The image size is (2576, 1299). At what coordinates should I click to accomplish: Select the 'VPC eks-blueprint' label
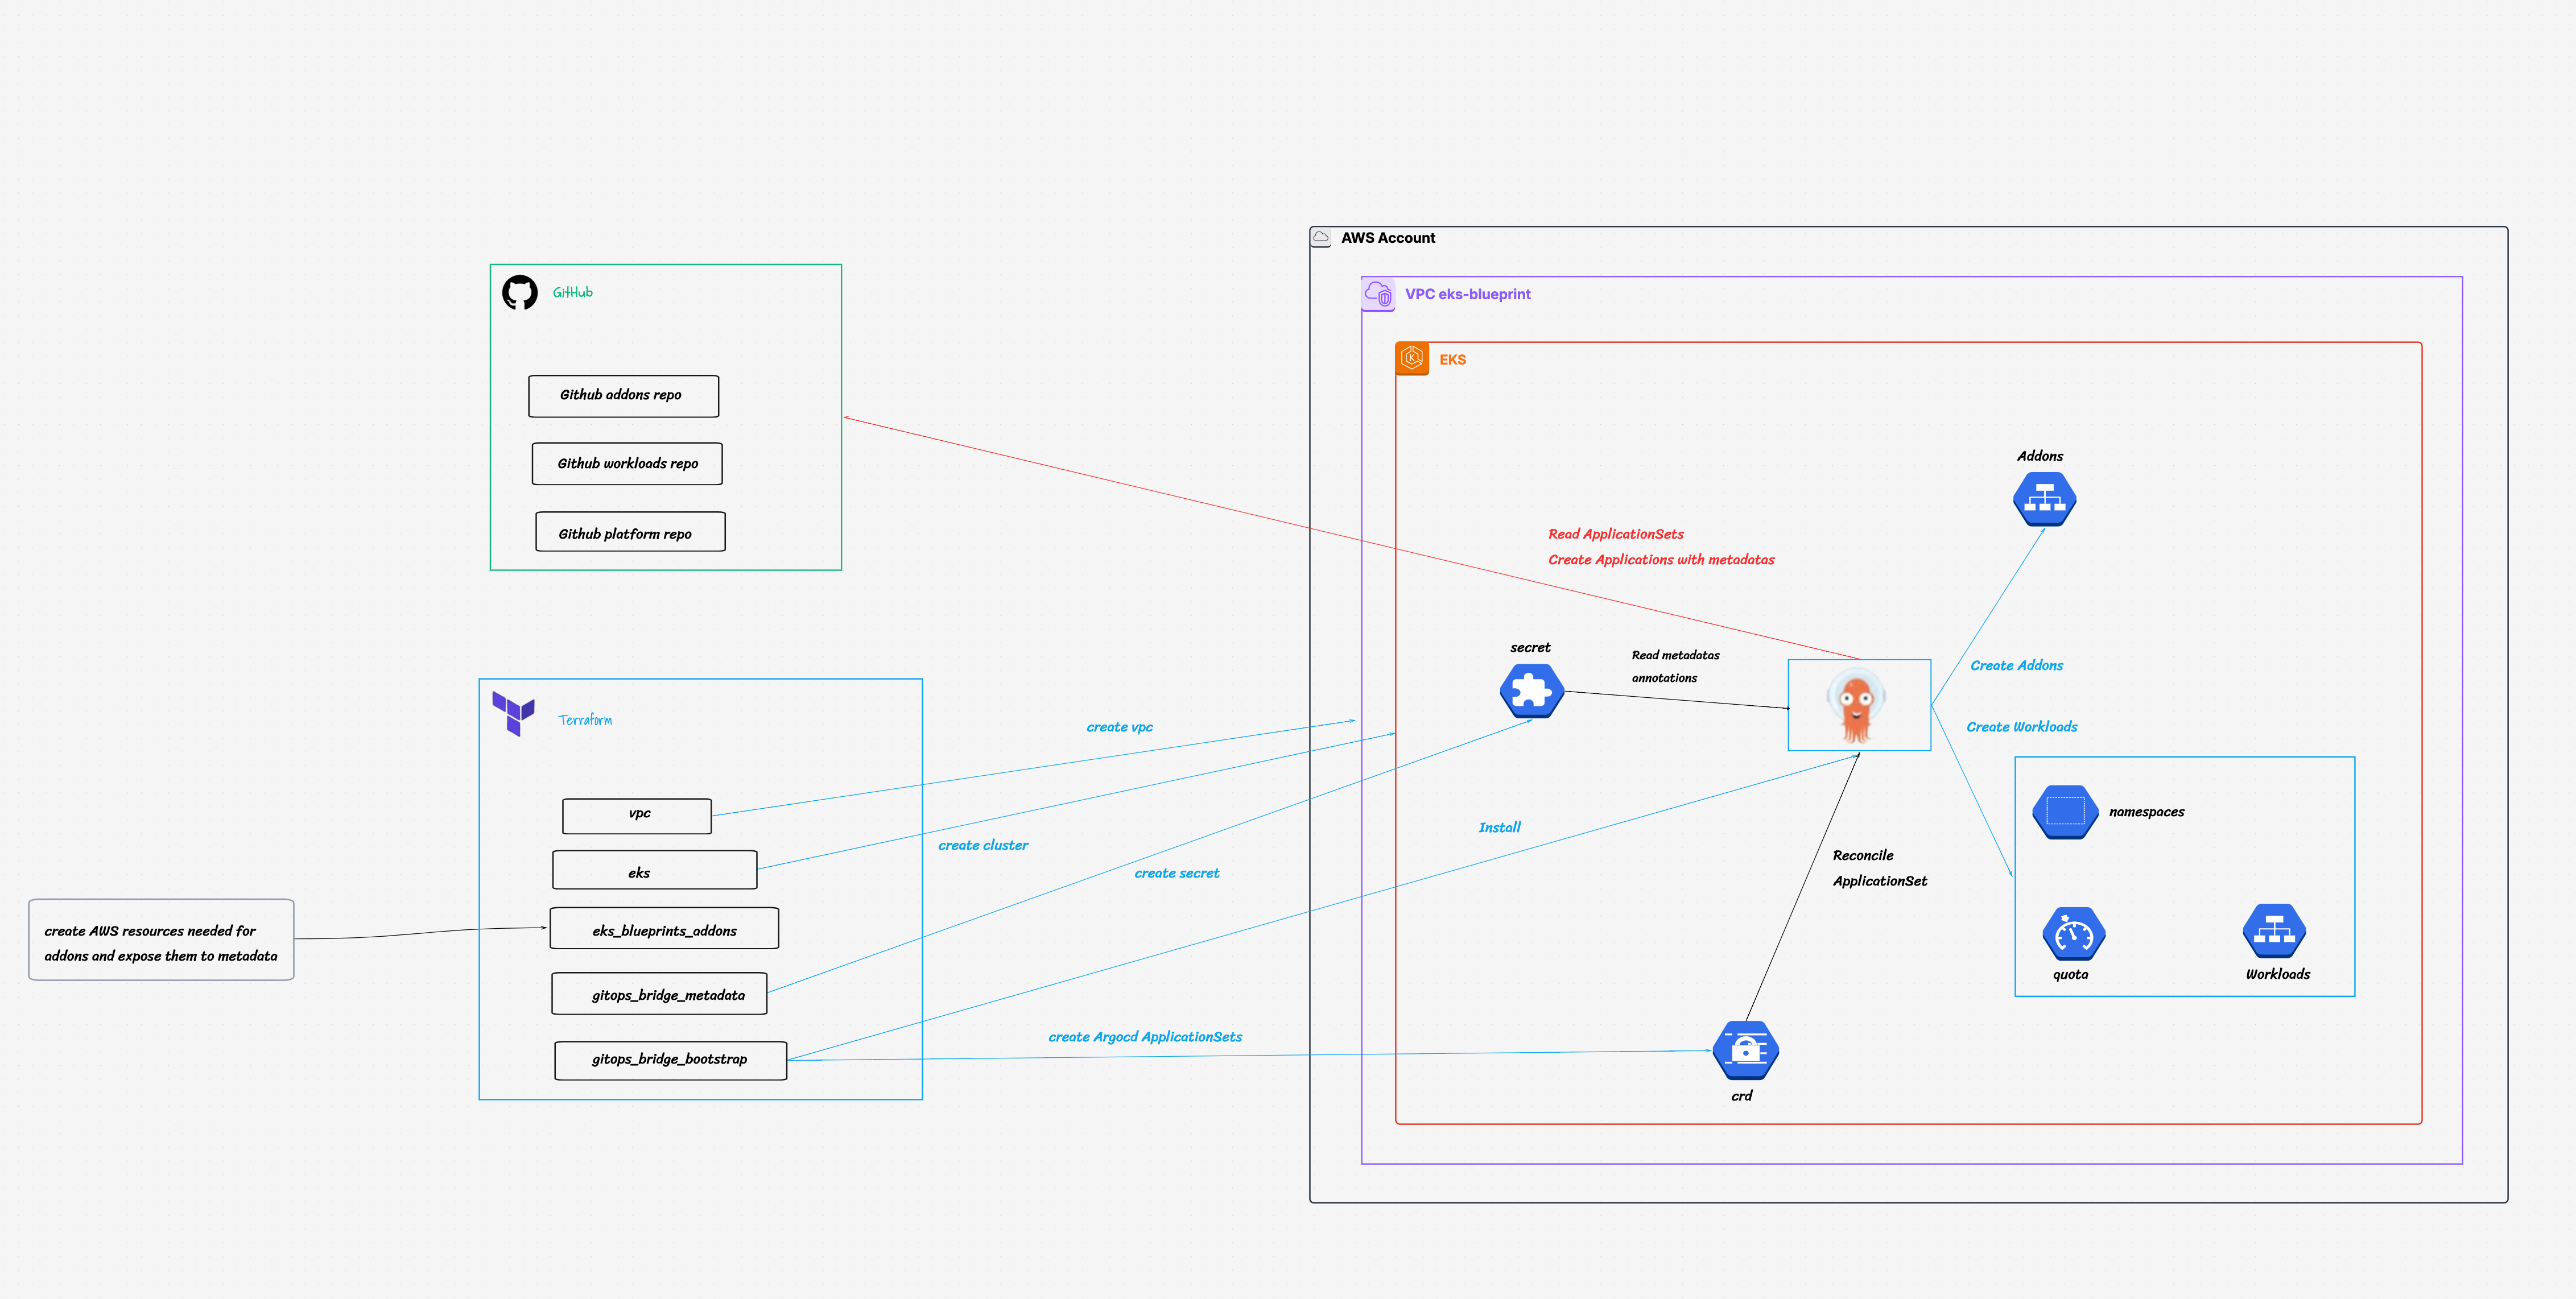(1467, 294)
